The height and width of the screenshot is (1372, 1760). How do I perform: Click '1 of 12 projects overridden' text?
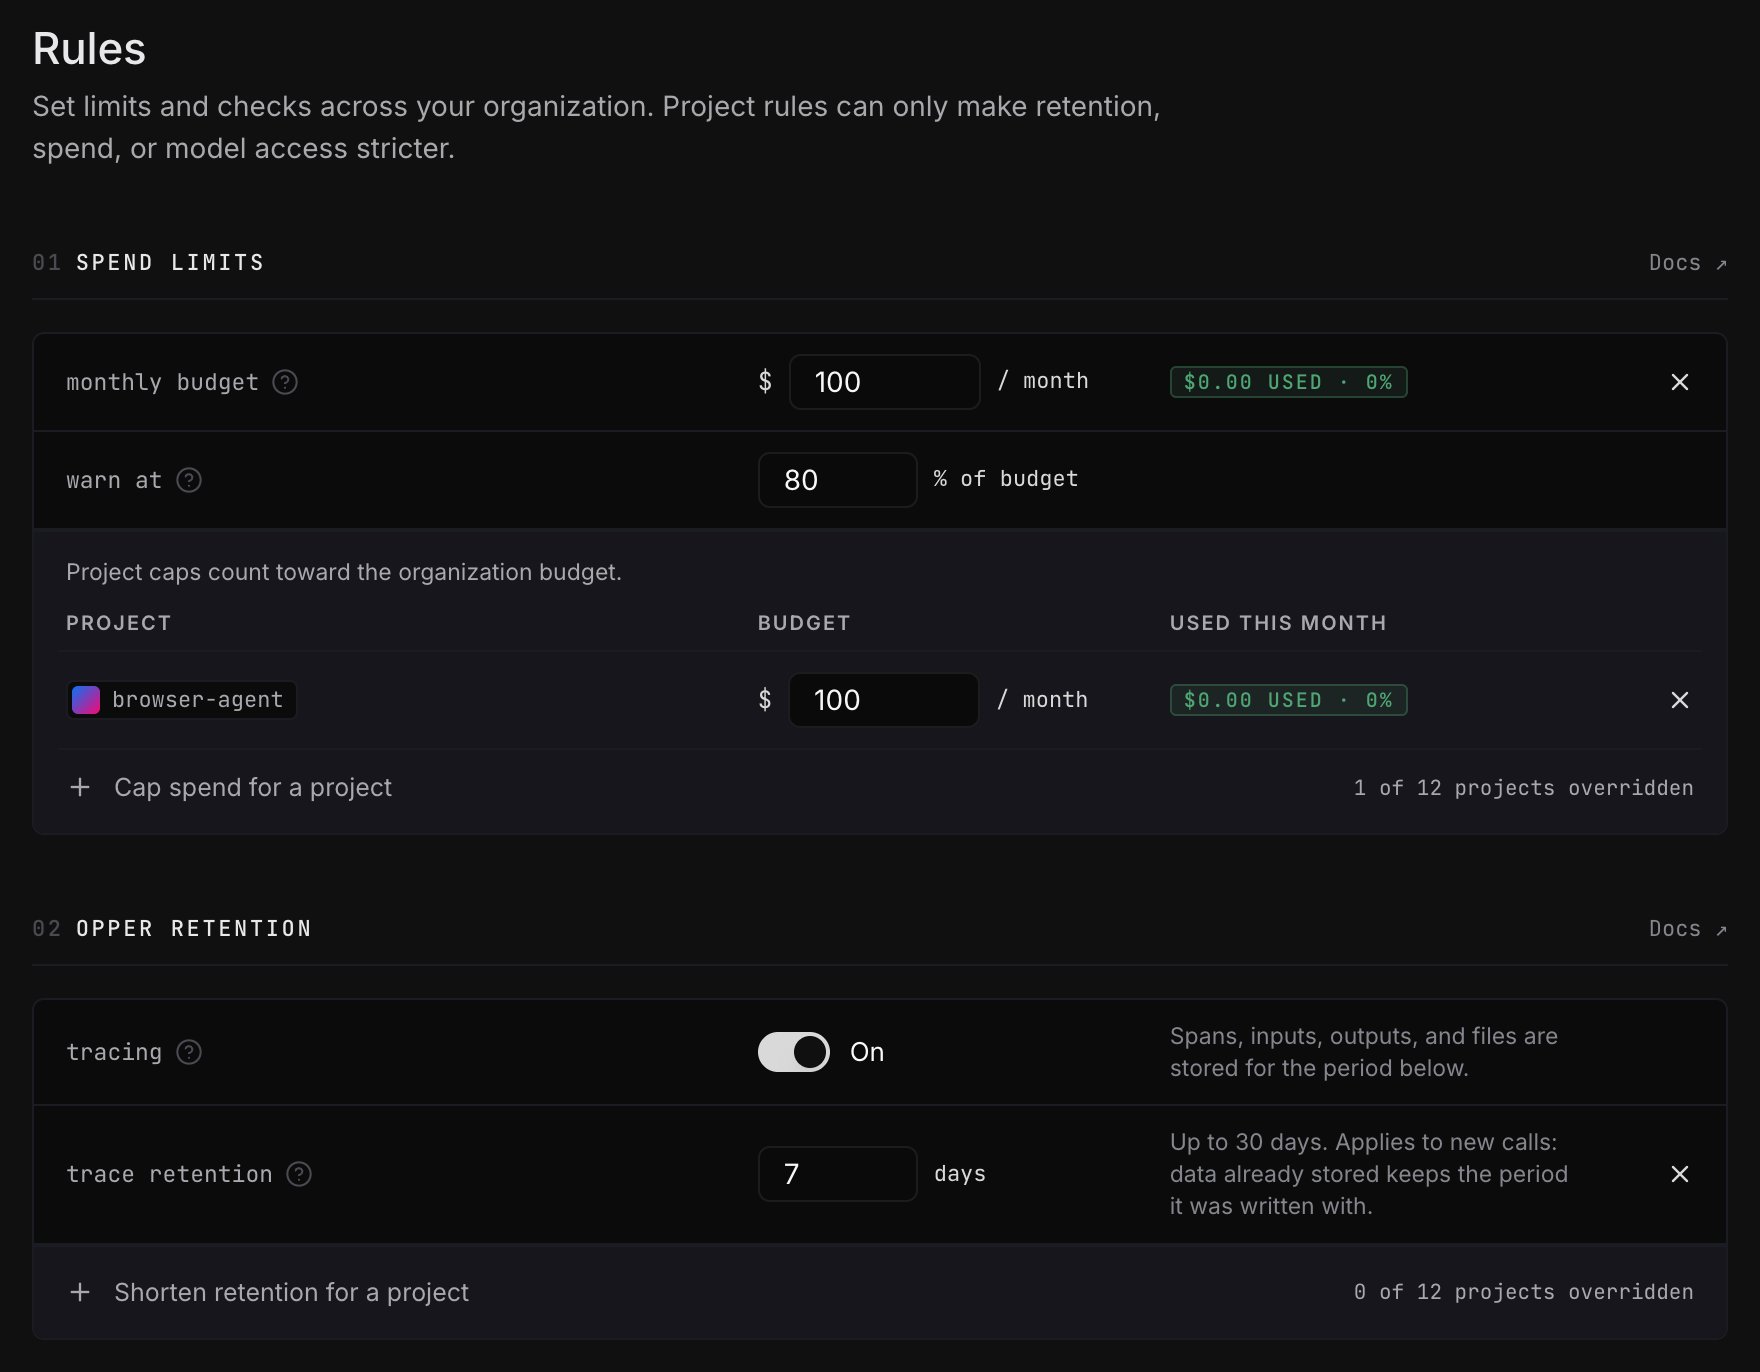pos(1523,788)
